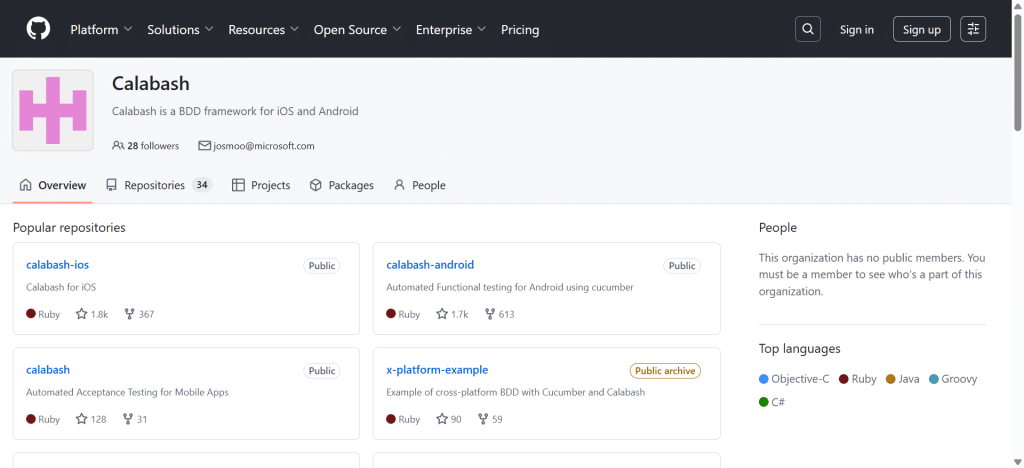Click the Packages cube icon
The height and width of the screenshot is (468, 1024).
pos(315,185)
